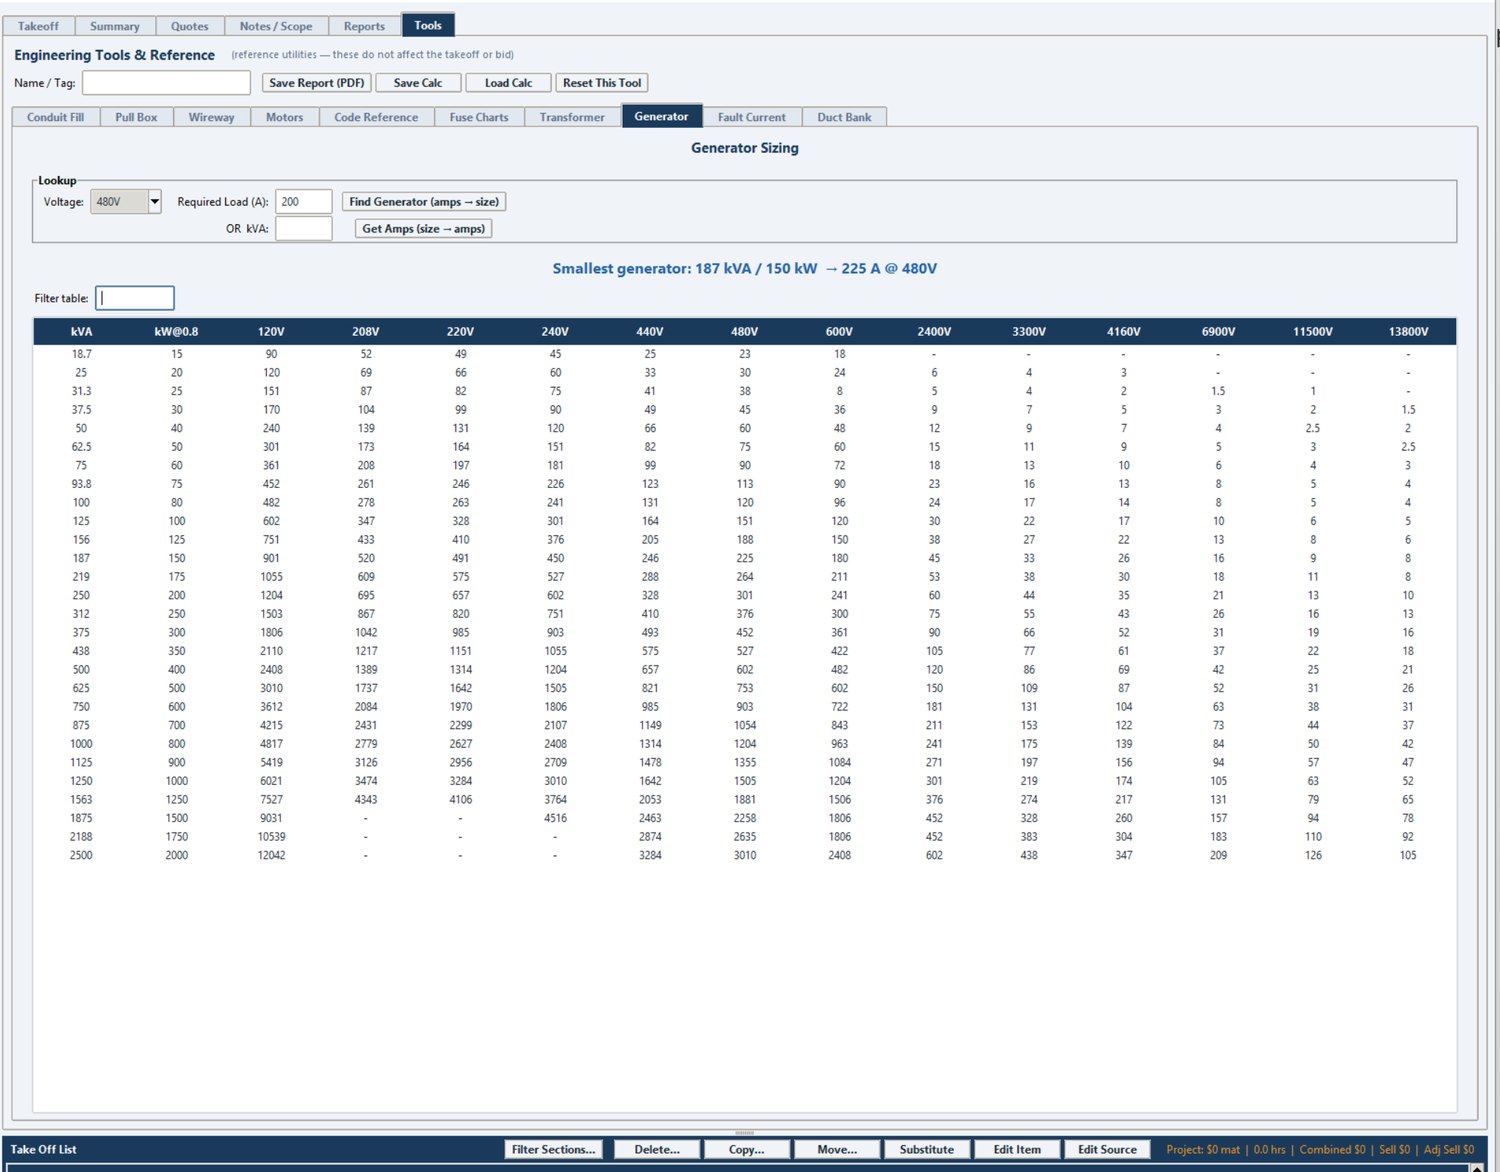Screen dimensions: 1500x1172
Task: Click the Move... button
Action: [x=837, y=1149]
